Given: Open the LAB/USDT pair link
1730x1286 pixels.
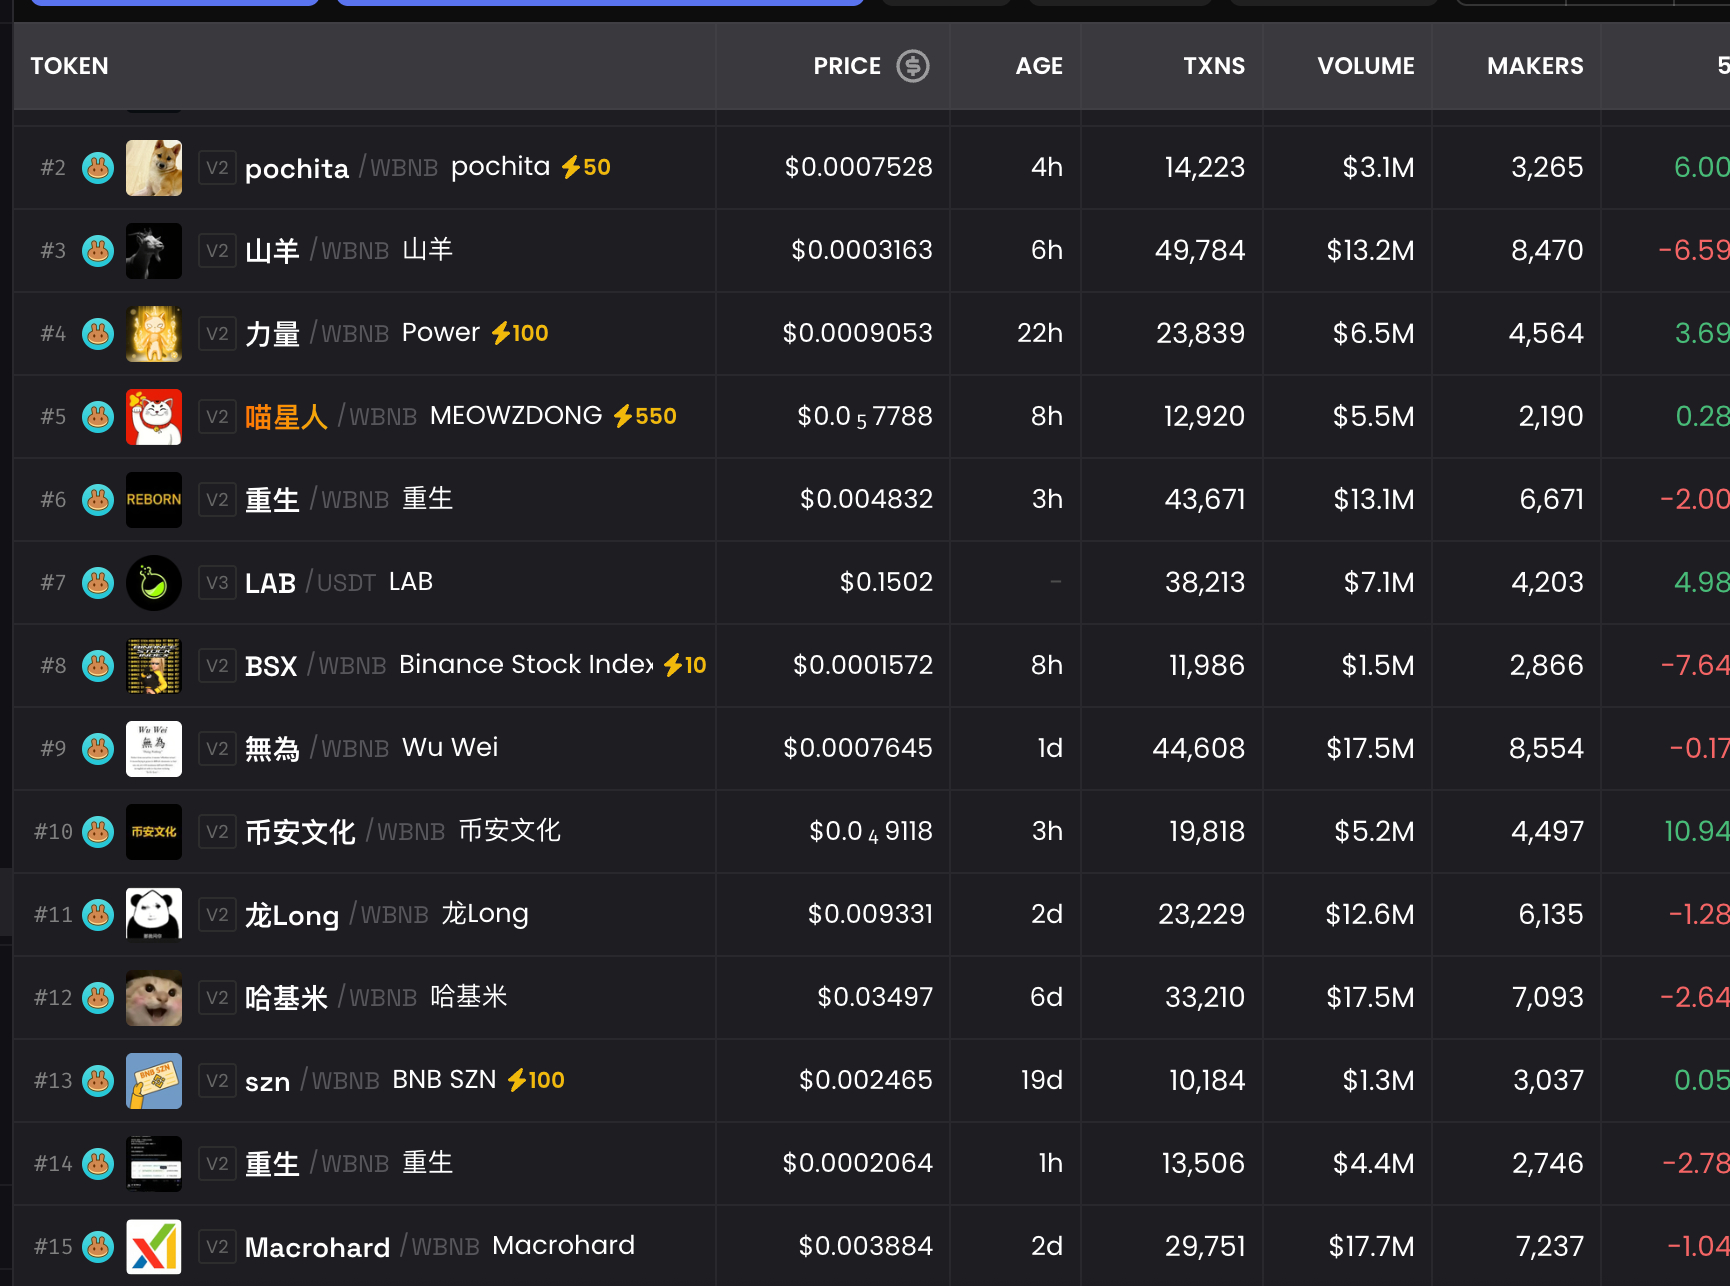Looking at the screenshot, I should pos(310,583).
